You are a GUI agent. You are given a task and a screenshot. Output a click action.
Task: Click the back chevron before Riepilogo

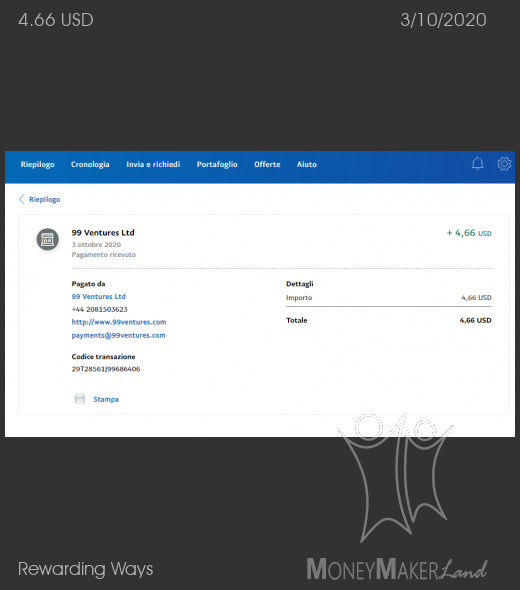[21, 199]
